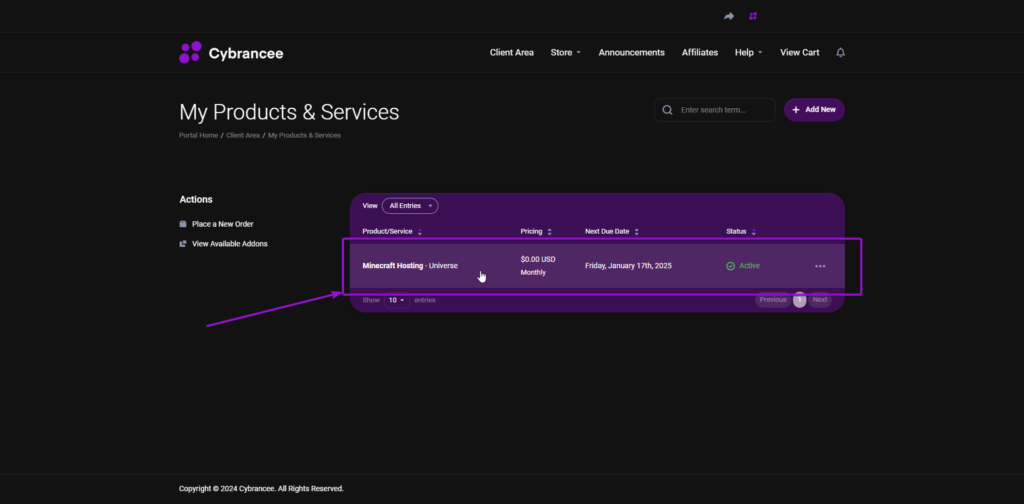Open the Minecraft Hosting - Universe service
The width and height of the screenshot is (1024, 504).
[x=410, y=266]
